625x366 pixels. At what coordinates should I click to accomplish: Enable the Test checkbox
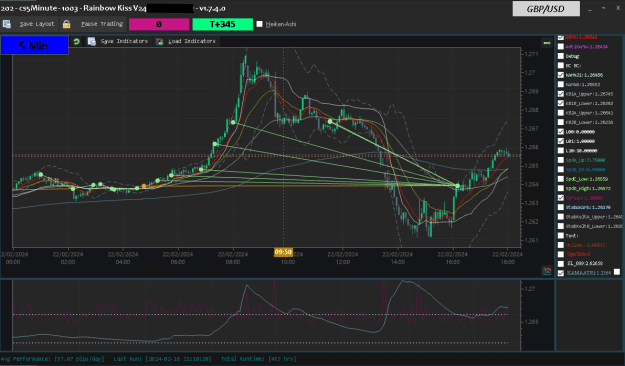(561, 236)
